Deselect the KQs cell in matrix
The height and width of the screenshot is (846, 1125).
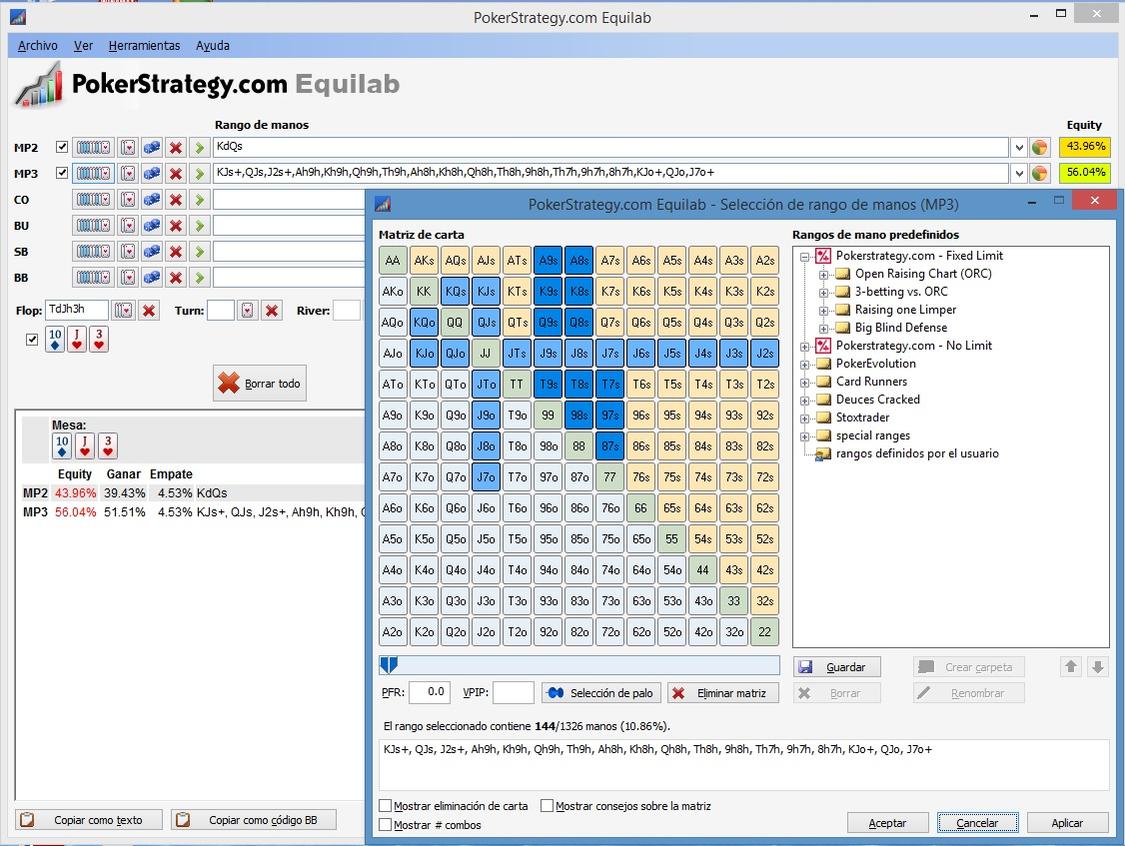point(455,291)
